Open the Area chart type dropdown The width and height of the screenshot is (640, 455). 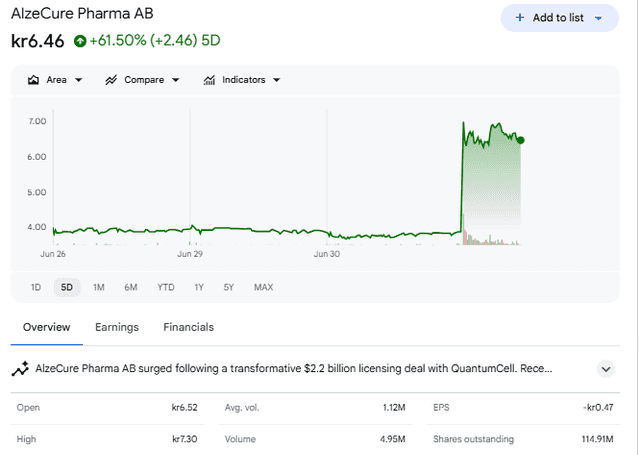(x=55, y=80)
